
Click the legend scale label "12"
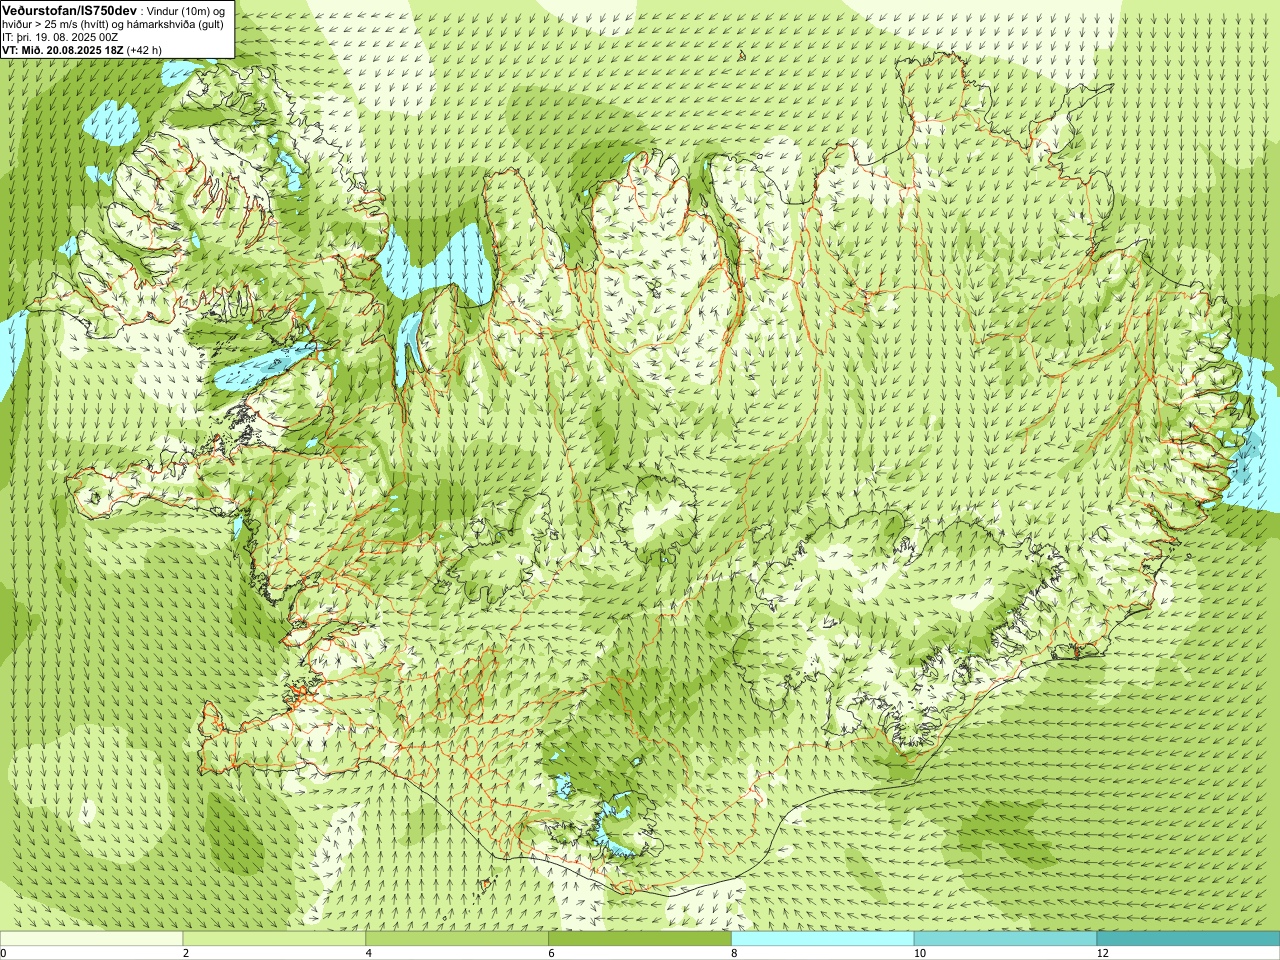tap(1103, 953)
